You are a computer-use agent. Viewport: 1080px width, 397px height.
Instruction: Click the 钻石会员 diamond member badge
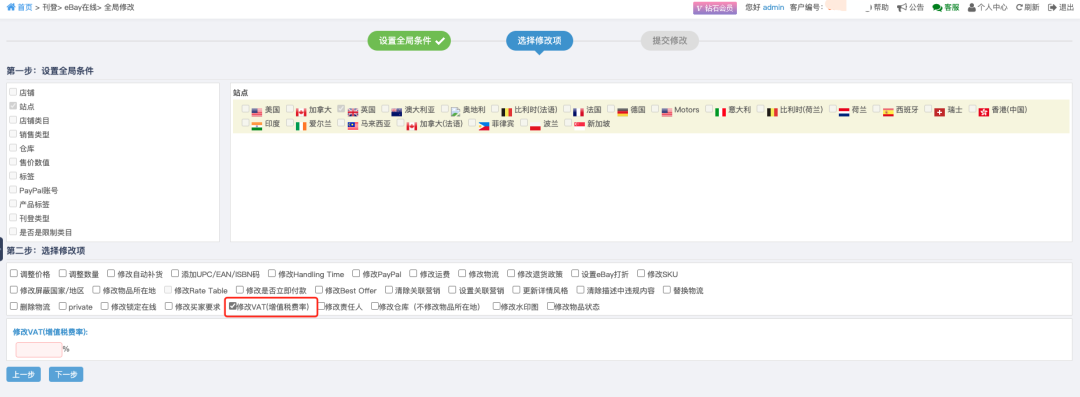coord(714,8)
